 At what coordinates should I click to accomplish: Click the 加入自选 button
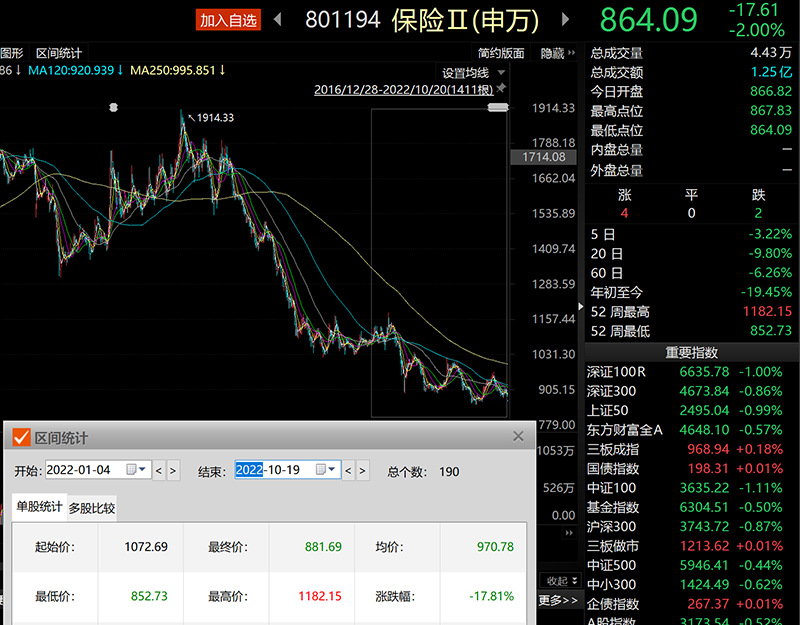pyautogui.click(x=228, y=20)
